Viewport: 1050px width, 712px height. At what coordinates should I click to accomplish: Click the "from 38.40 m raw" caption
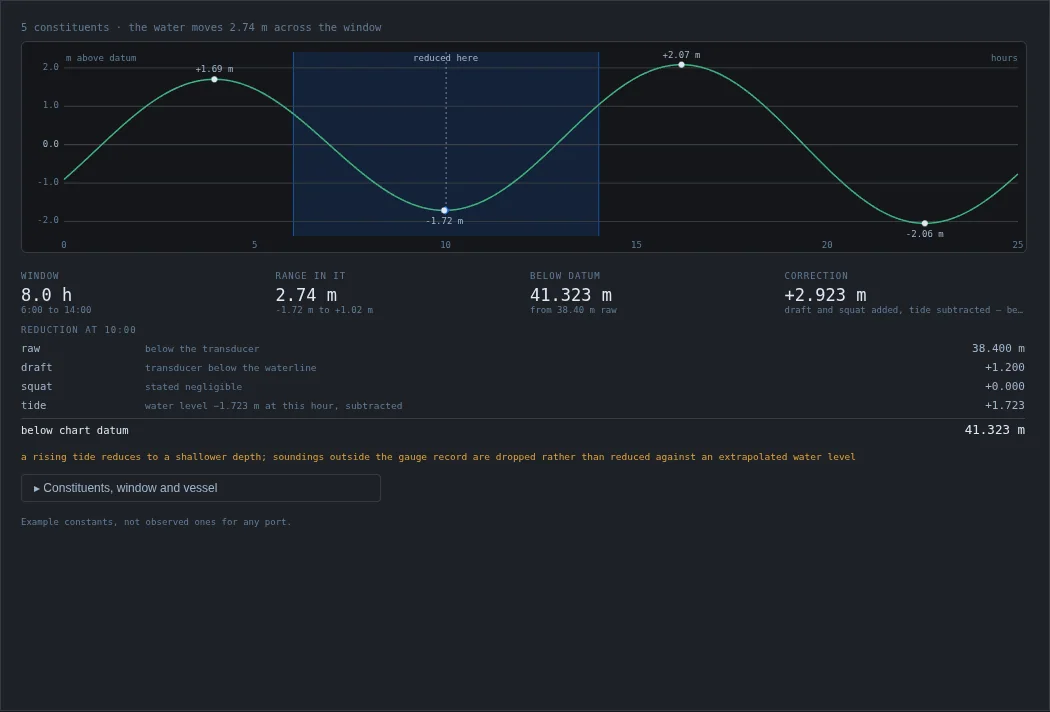573,310
